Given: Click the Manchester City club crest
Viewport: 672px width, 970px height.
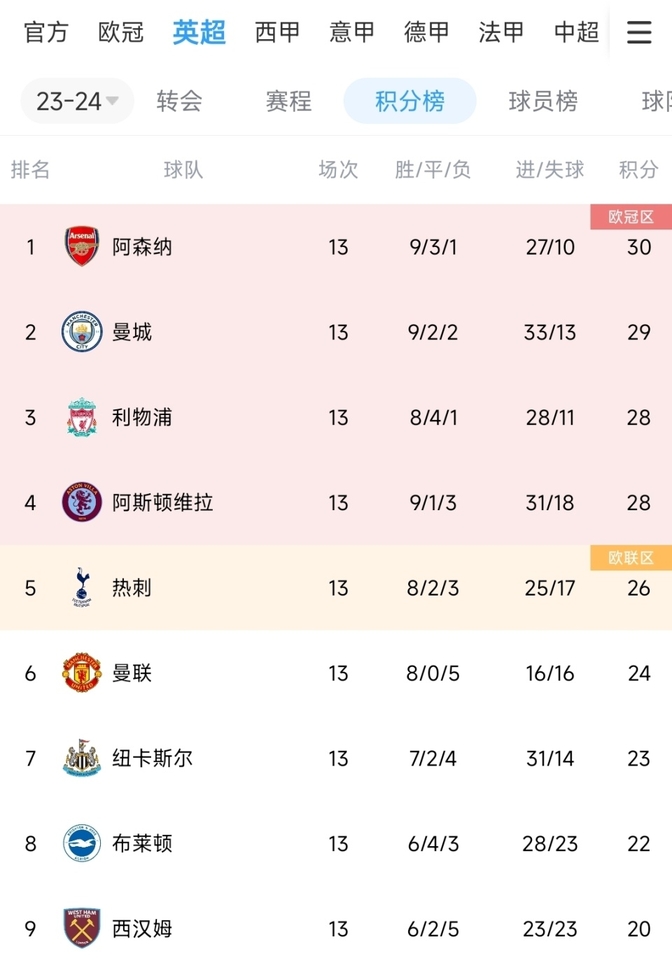Looking at the screenshot, I should click(82, 332).
